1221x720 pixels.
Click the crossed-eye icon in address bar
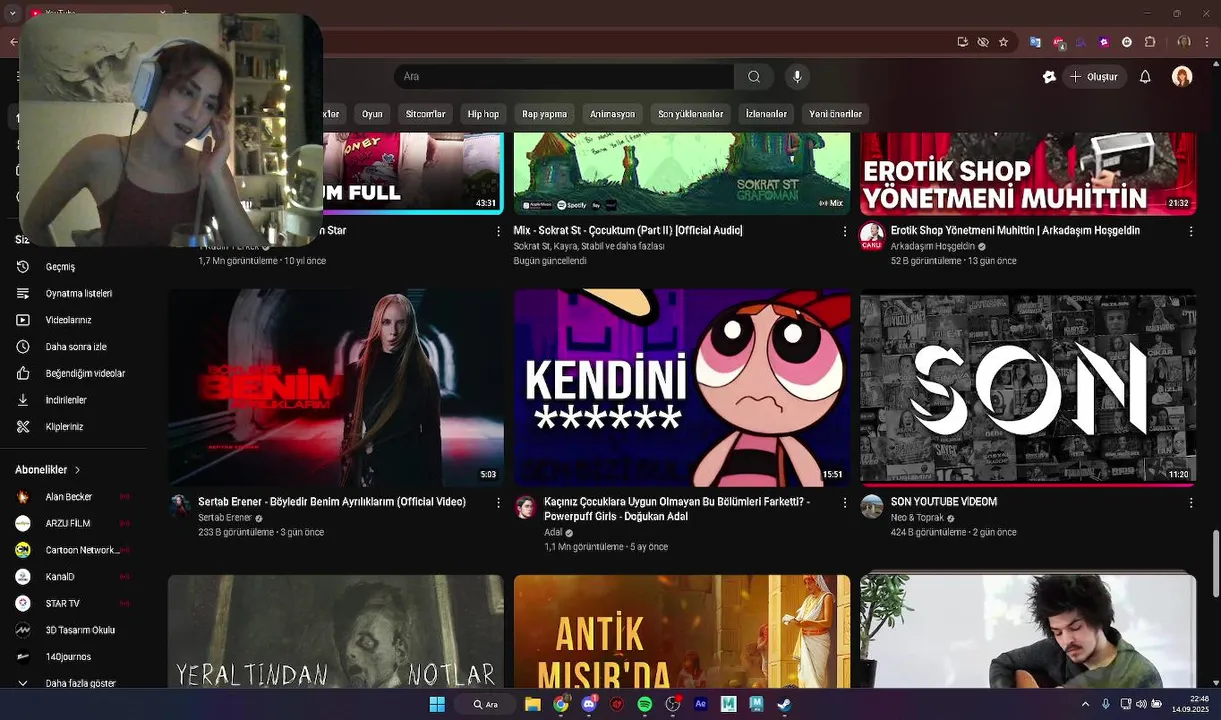click(983, 42)
